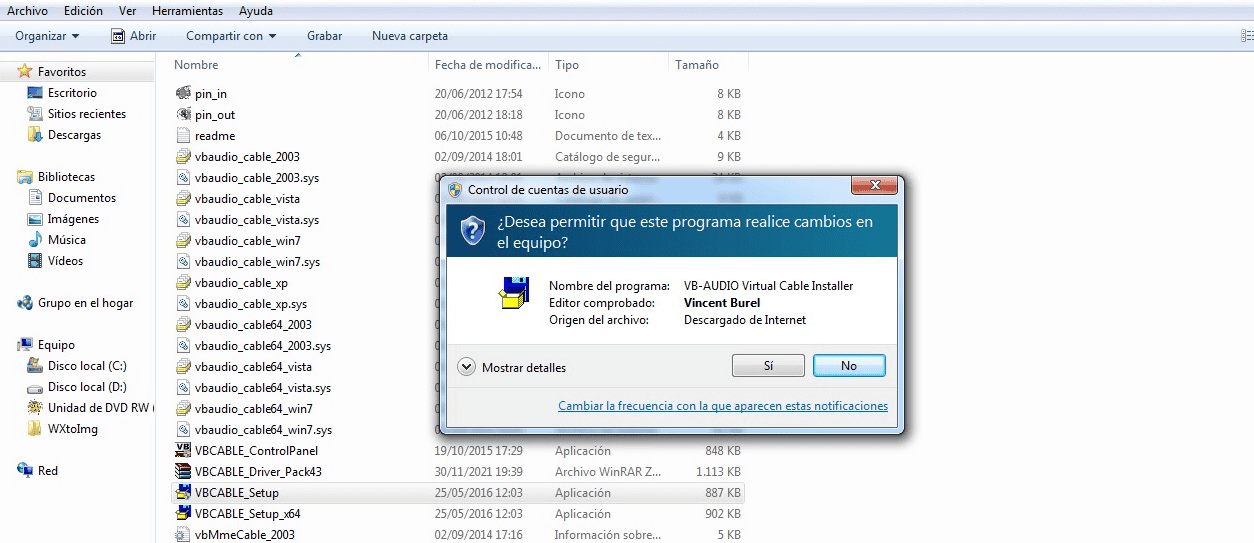
Task: Click Sí to allow the installer
Action: [768, 366]
